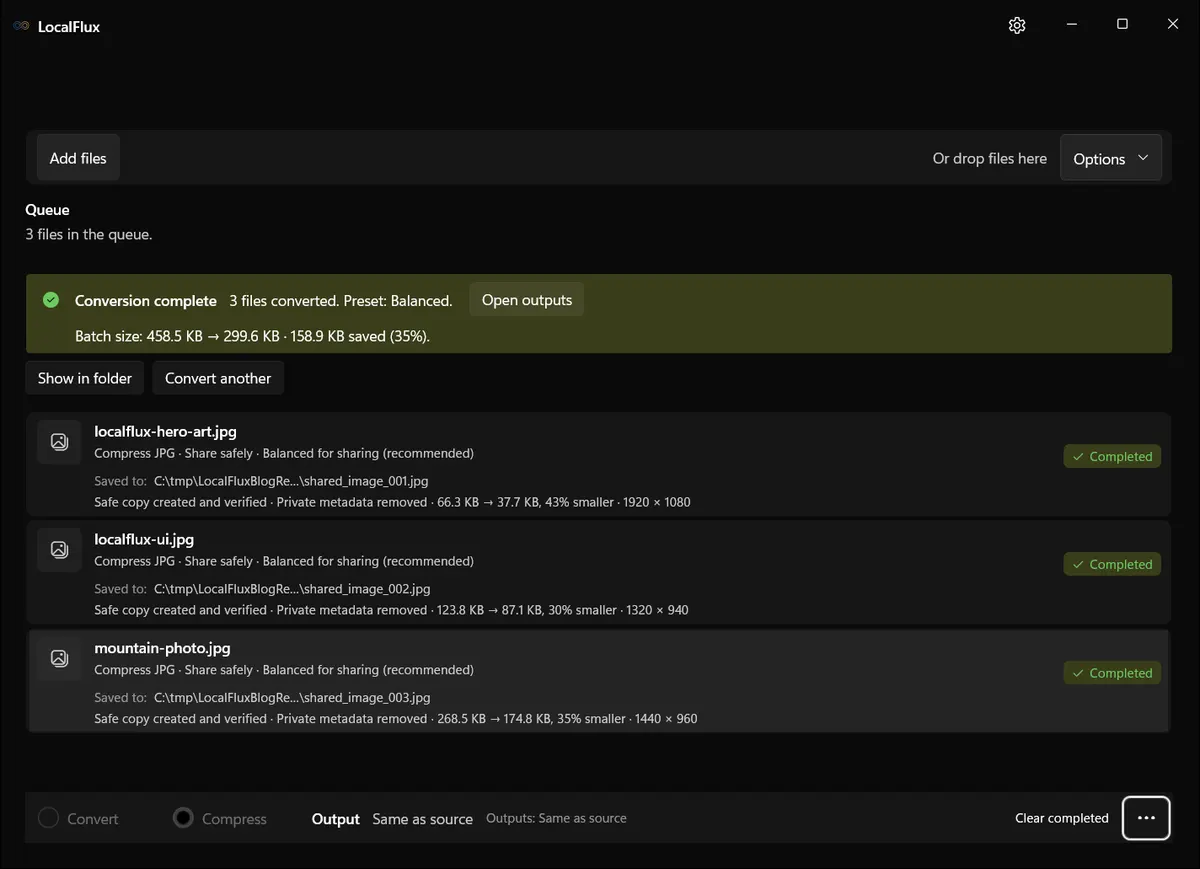Click the 1320 × 940 details line

point(391,610)
